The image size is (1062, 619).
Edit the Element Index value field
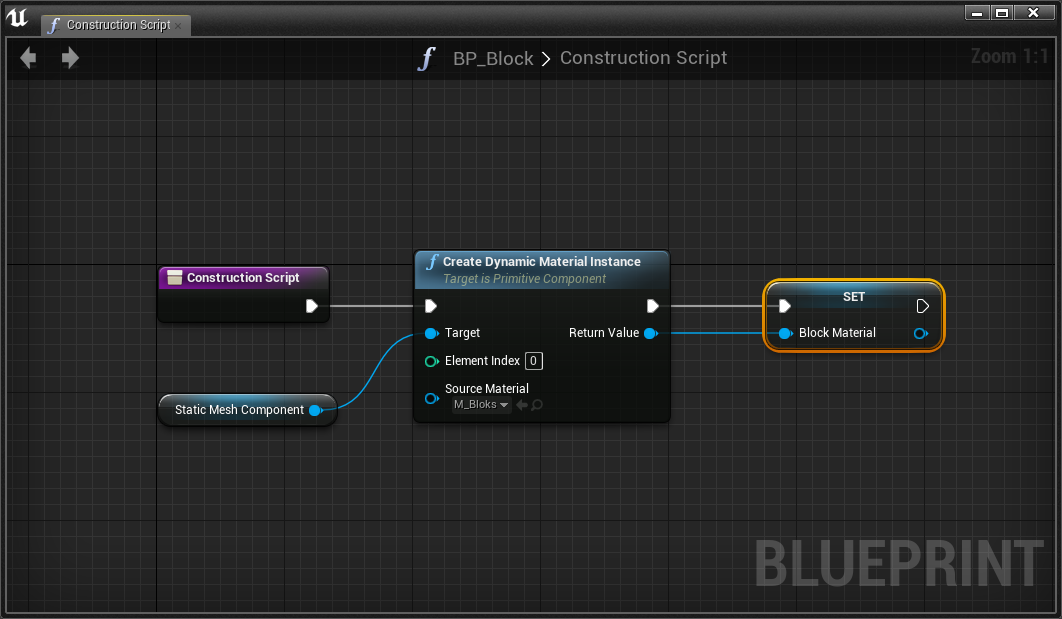pyautogui.click(x=534, y=361)
